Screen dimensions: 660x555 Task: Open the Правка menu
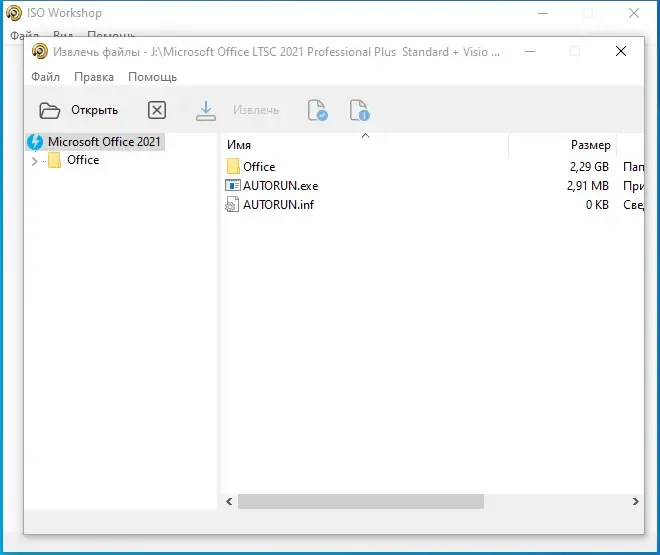click(94, 77)
